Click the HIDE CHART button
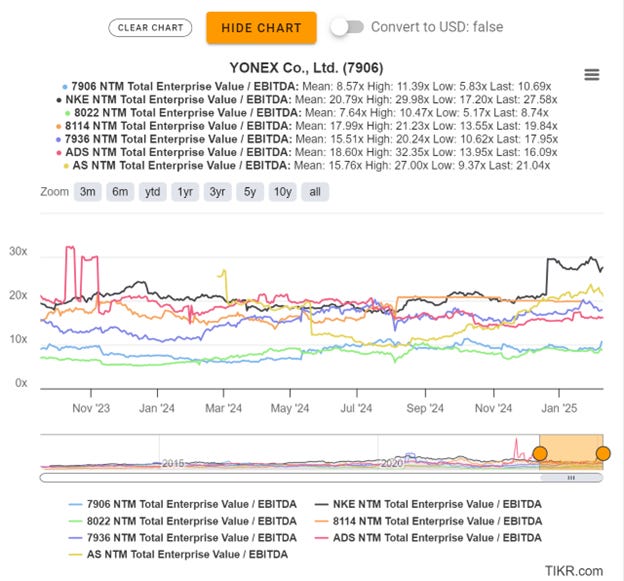624x581 pixels. point(261,28)
